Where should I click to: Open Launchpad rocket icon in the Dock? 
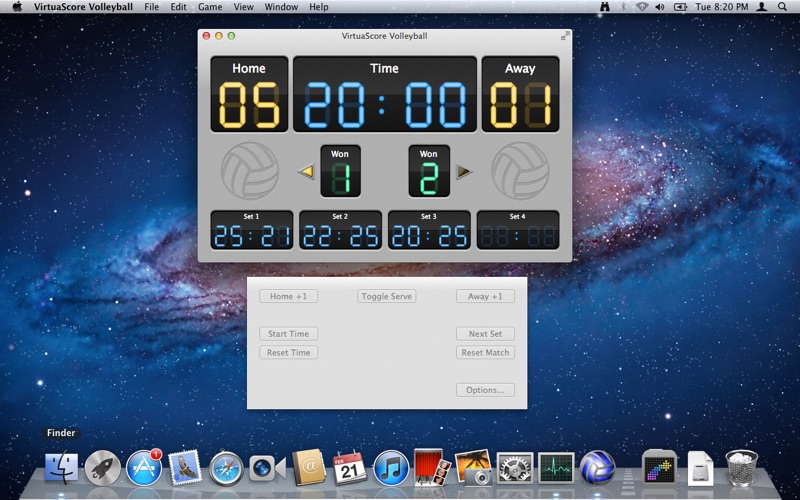(103, 467)
